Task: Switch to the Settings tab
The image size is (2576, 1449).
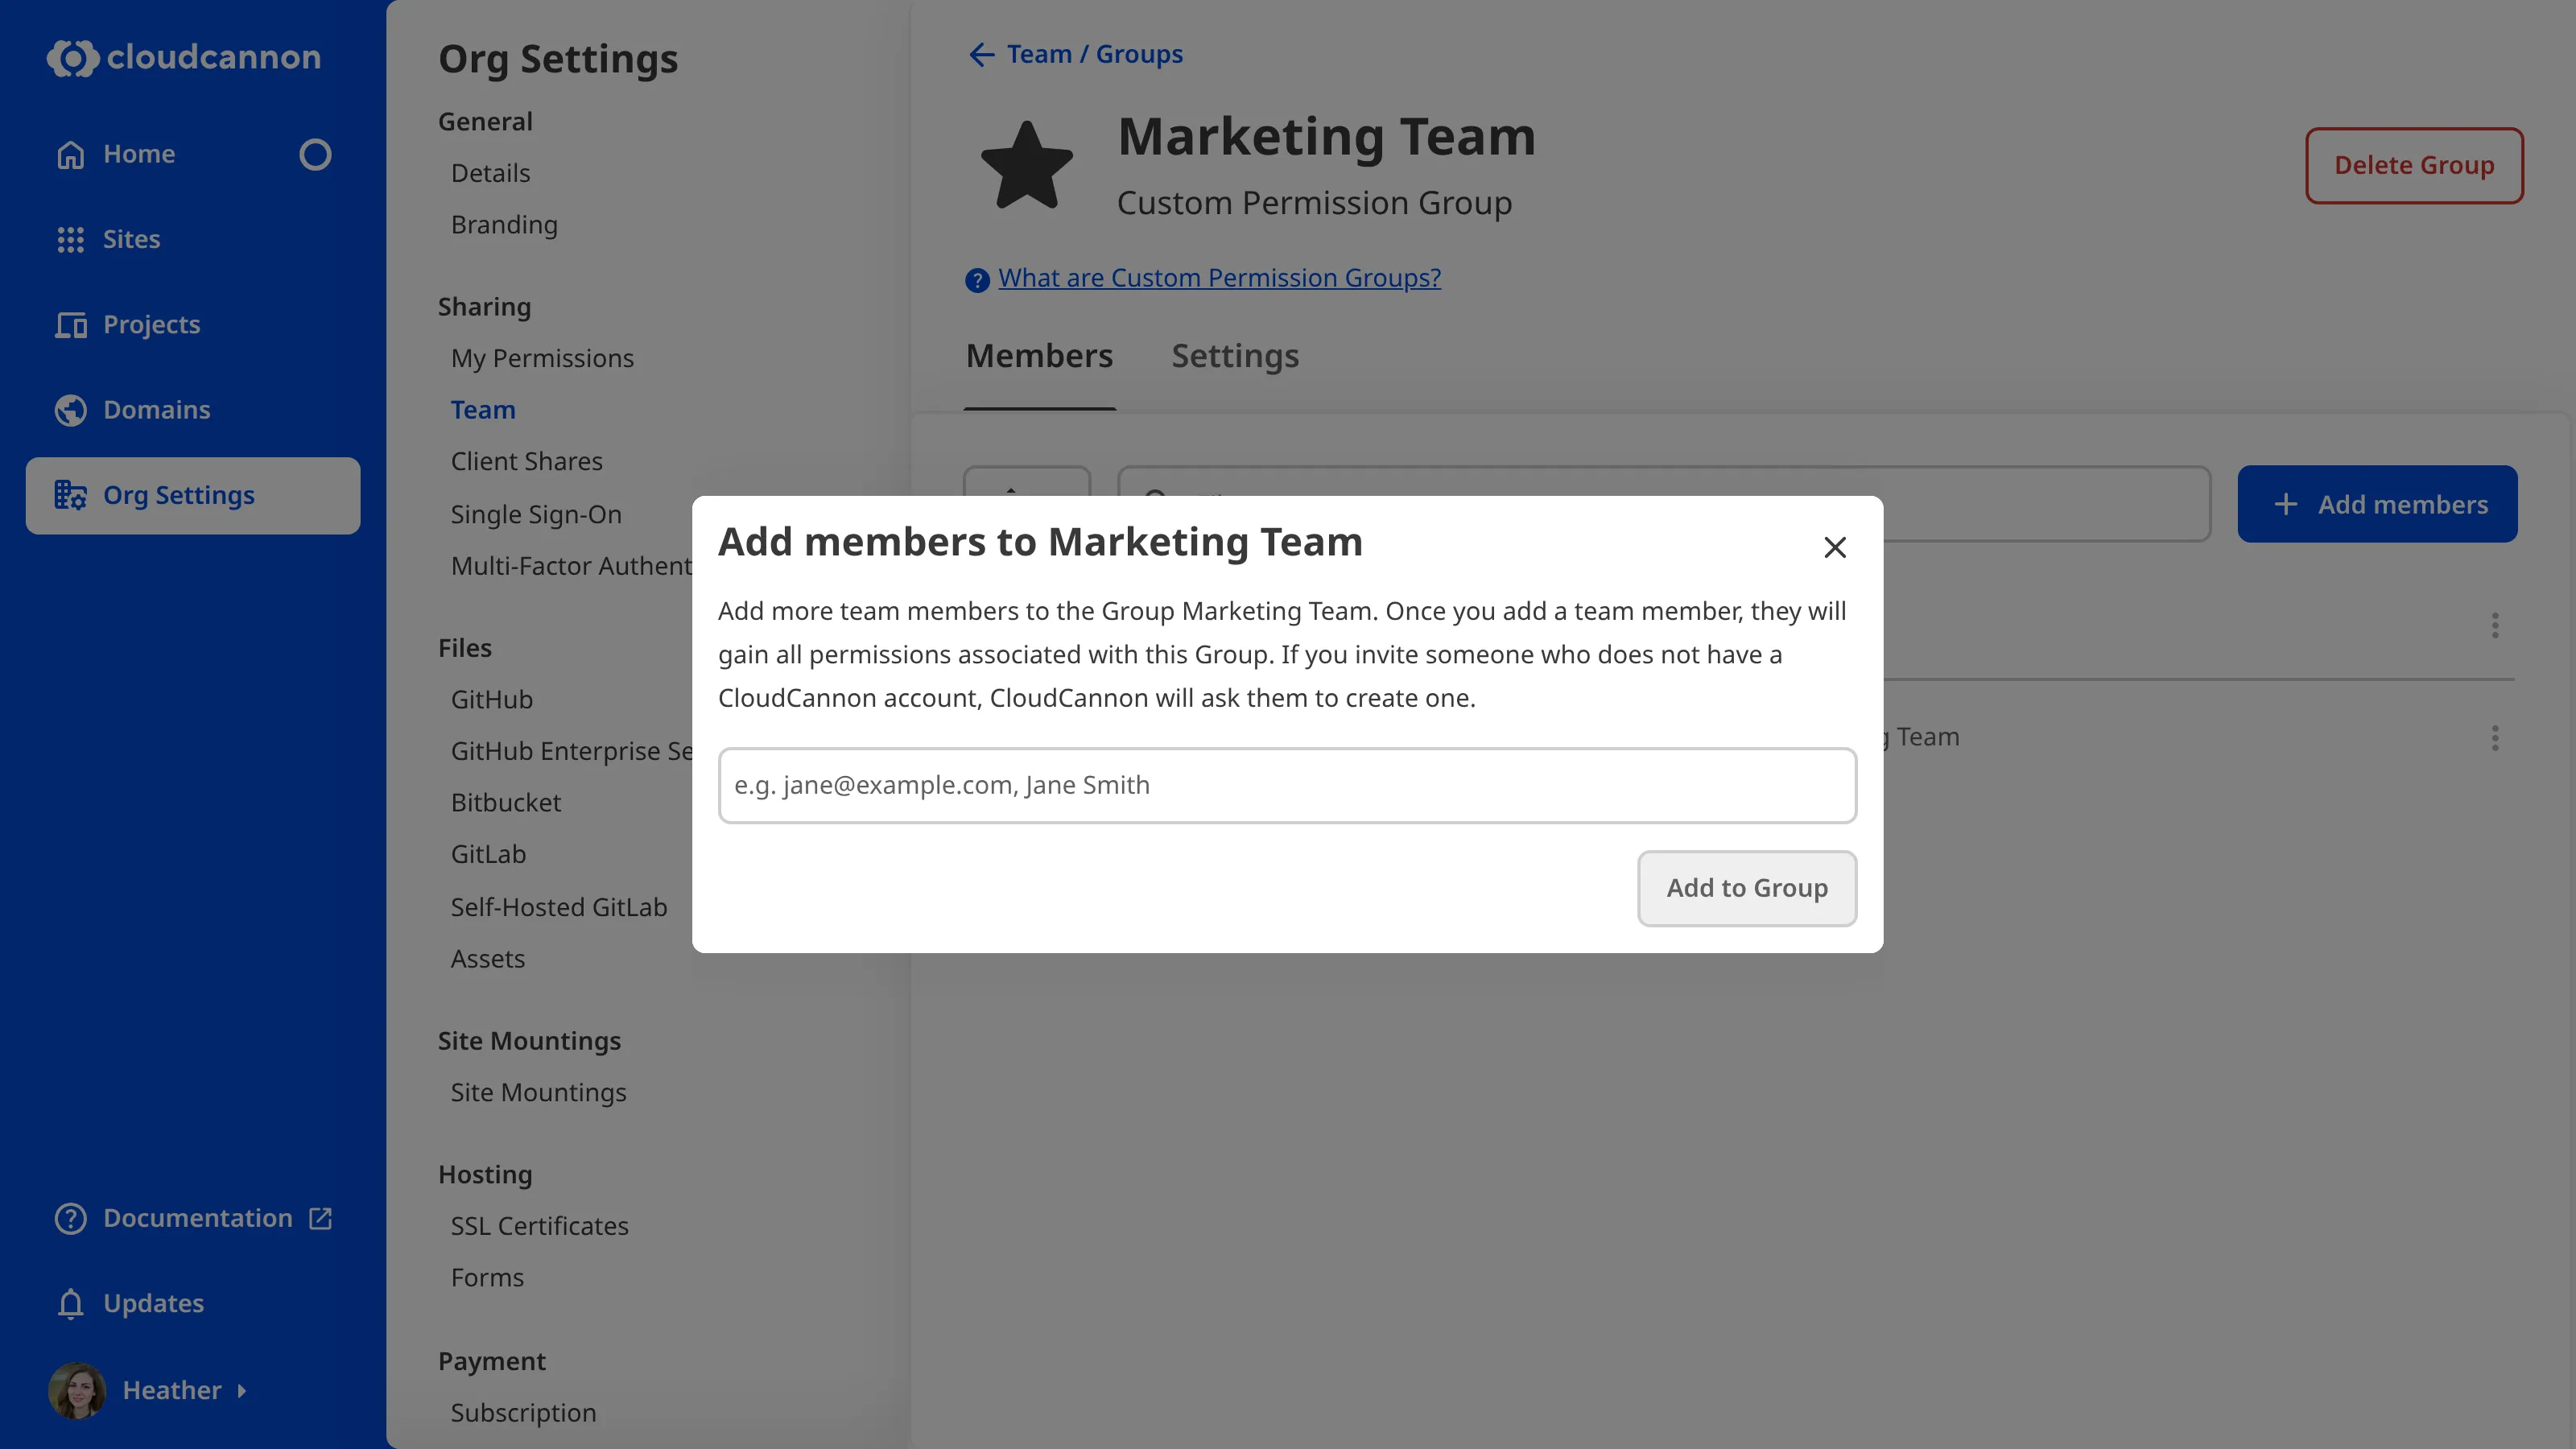Action: [1235, 356]
